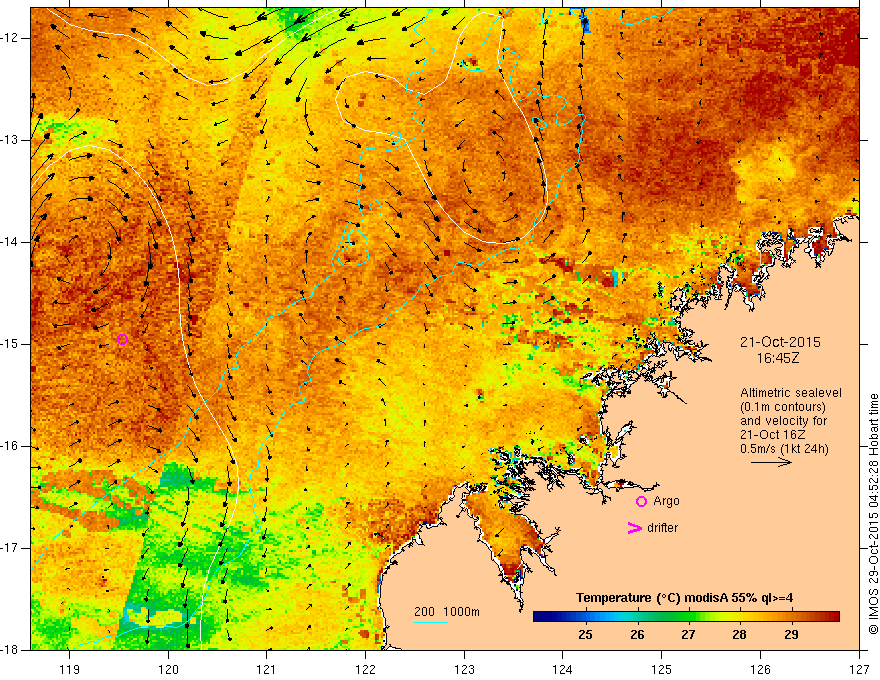Click the '21-Oct 16Z' text
This screenshot has height=680, width=880.
[770, 435]
